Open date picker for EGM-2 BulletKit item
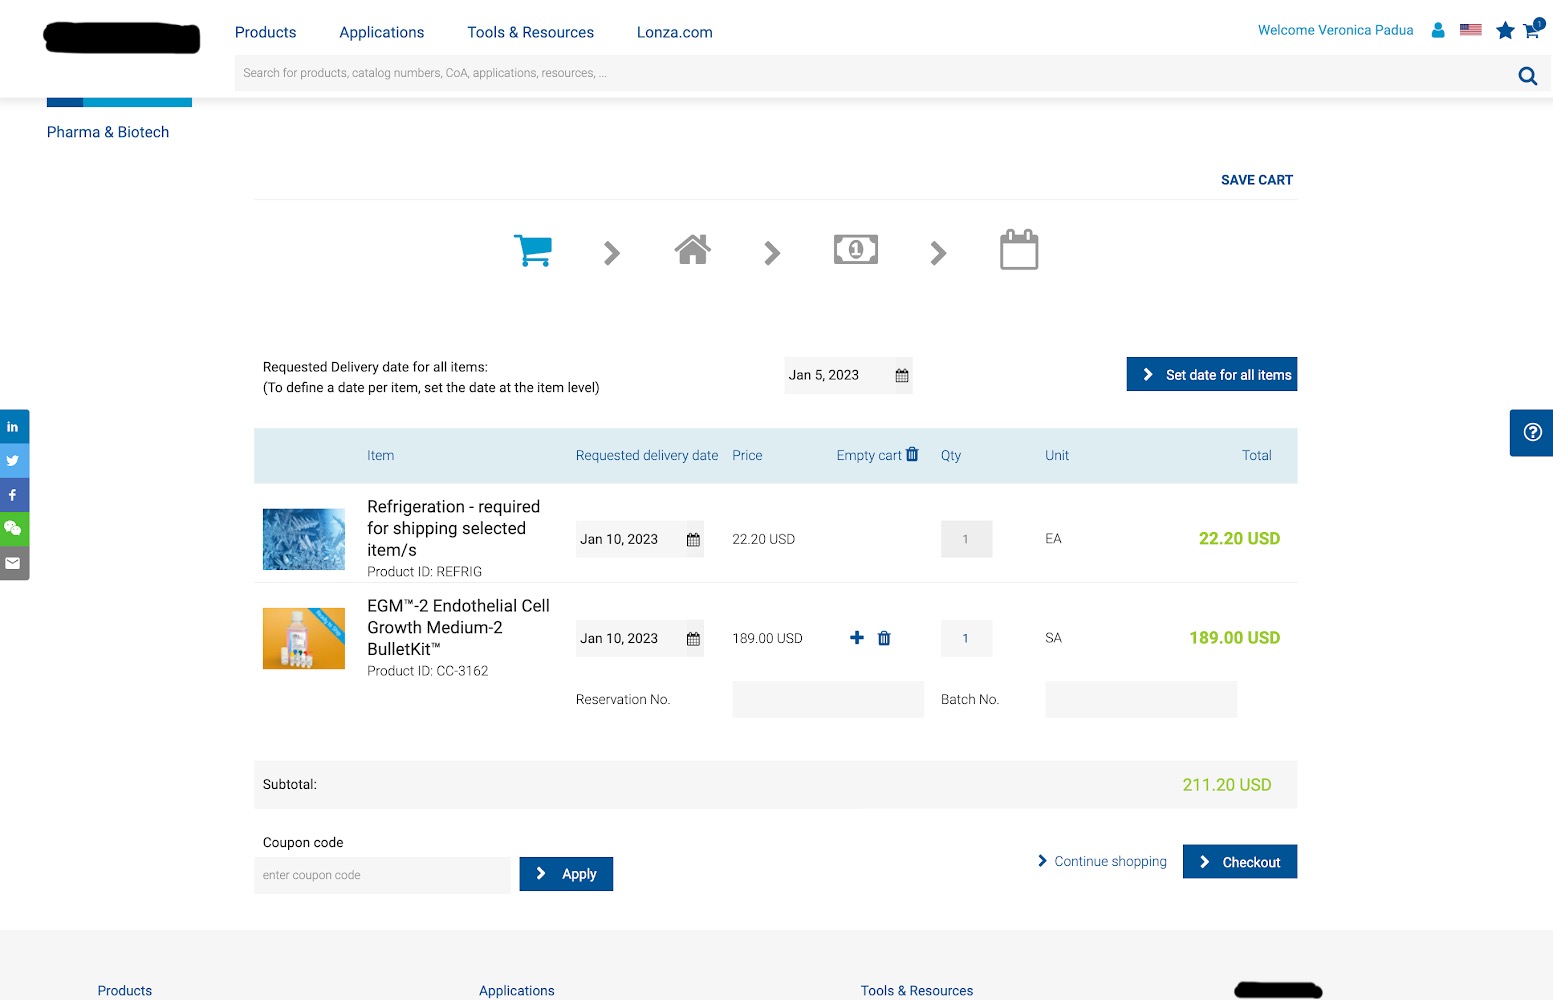Viewport: 1553px width, 1000px height. point(693,639)
